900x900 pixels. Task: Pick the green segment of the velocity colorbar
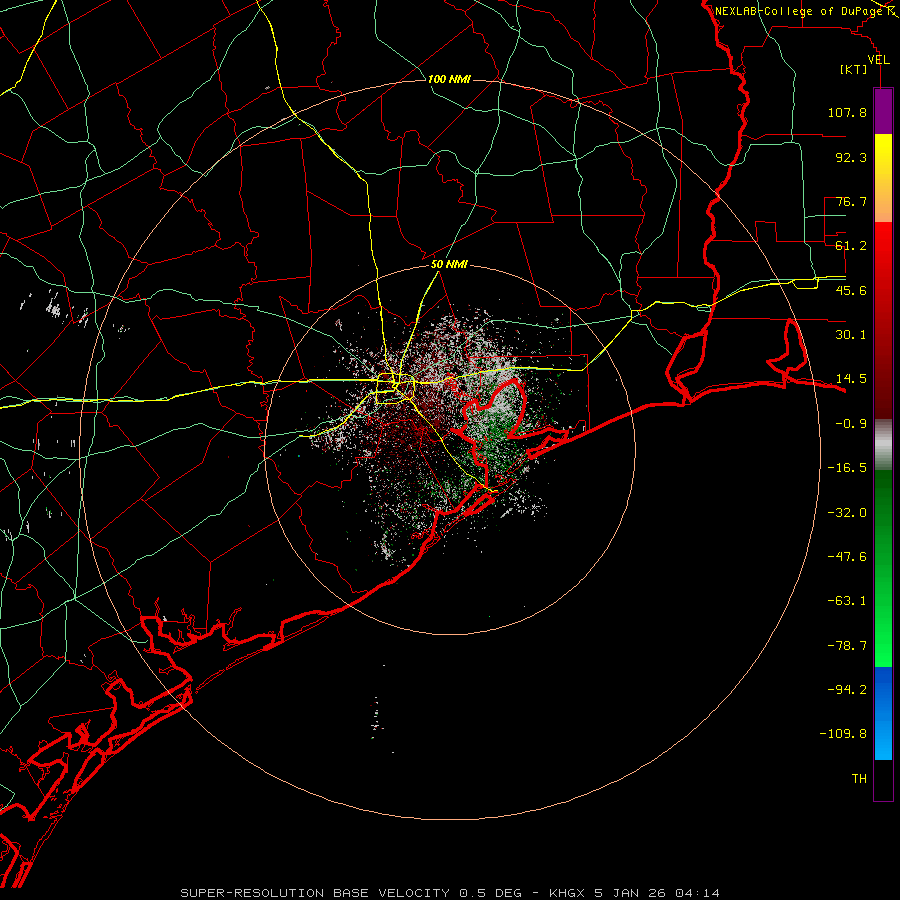[883, 568]
